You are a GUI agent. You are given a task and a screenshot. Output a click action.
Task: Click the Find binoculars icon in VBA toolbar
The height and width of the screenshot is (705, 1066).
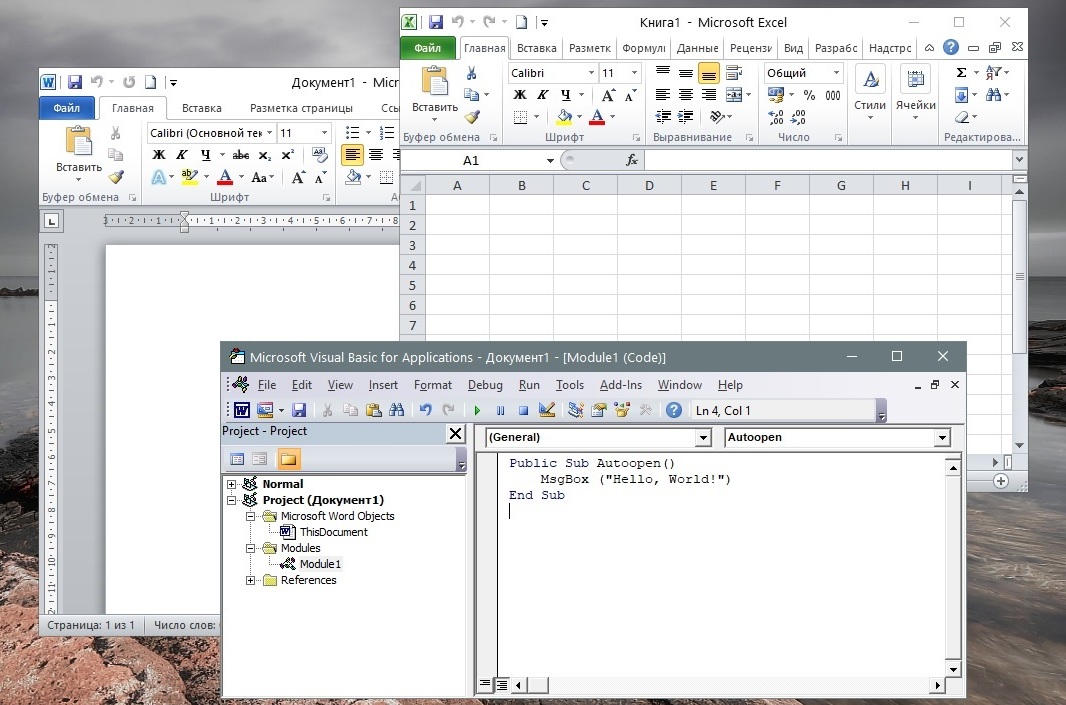click(x=396, y=410)
